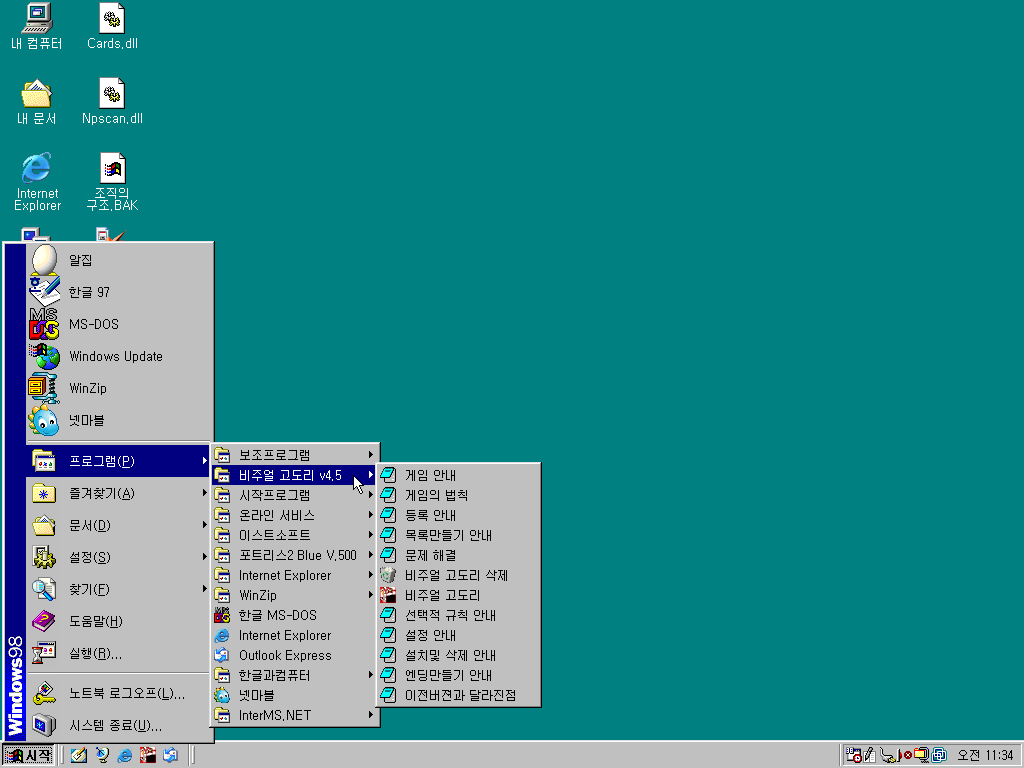
Task: Open the 내 컴퓨터 desktop icon
Action: 37,26
